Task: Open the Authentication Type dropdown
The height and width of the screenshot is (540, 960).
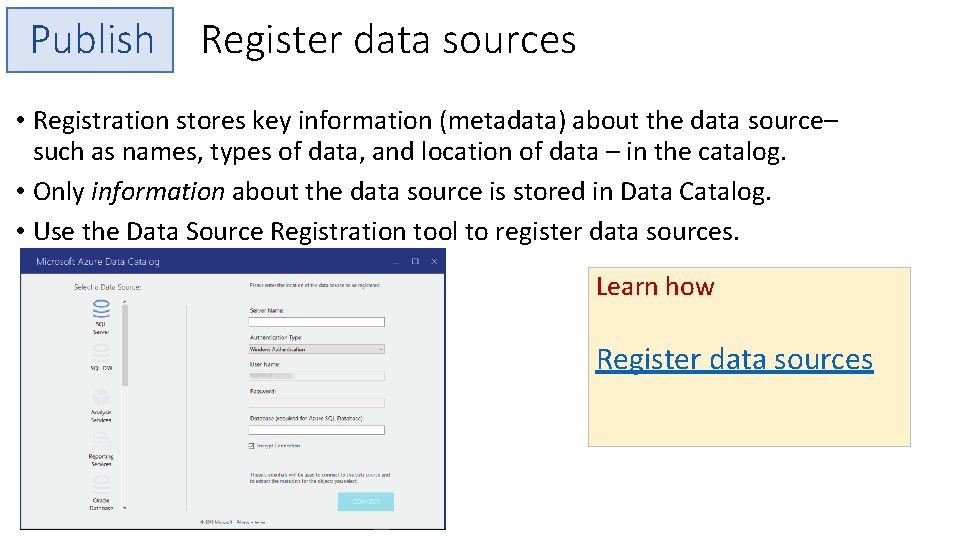Action: pyautogui.click(x=317, y=349)
